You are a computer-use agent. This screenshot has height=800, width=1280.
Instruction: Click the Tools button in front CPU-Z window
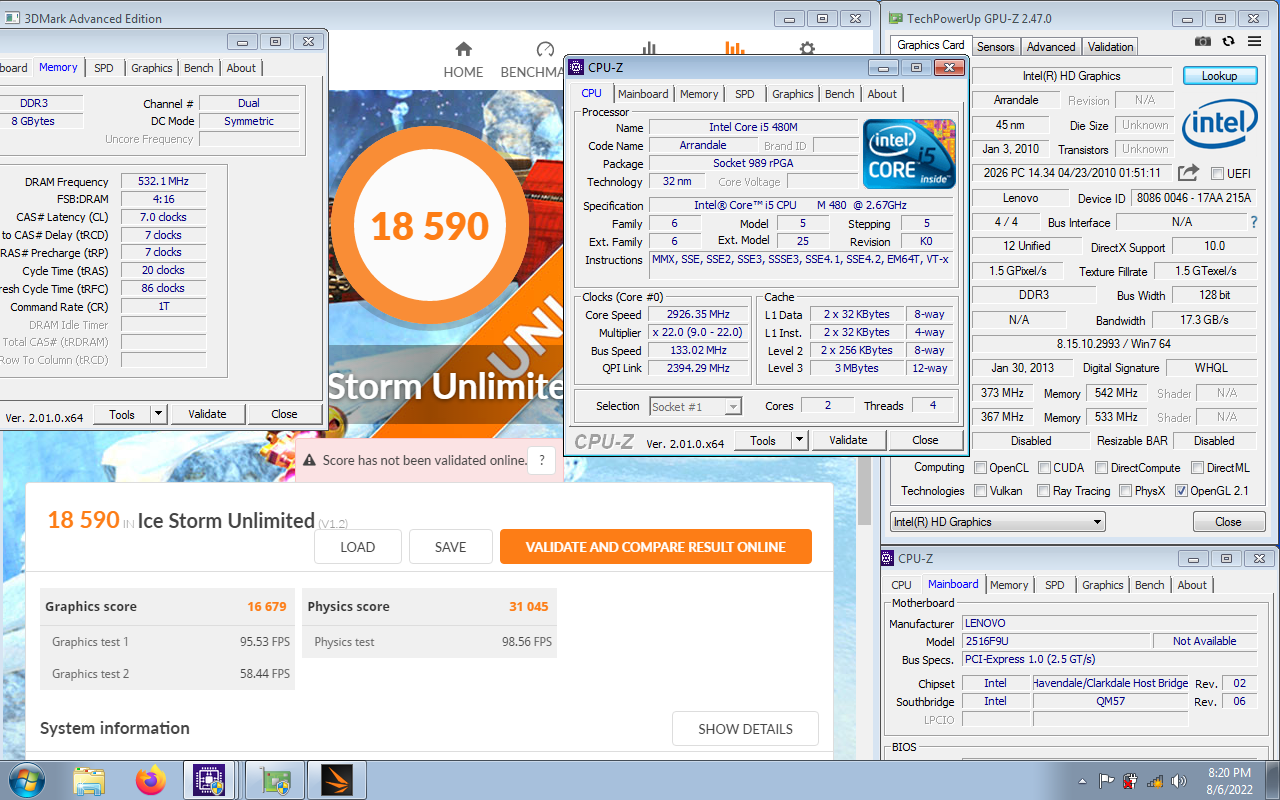tap(763, 440)
